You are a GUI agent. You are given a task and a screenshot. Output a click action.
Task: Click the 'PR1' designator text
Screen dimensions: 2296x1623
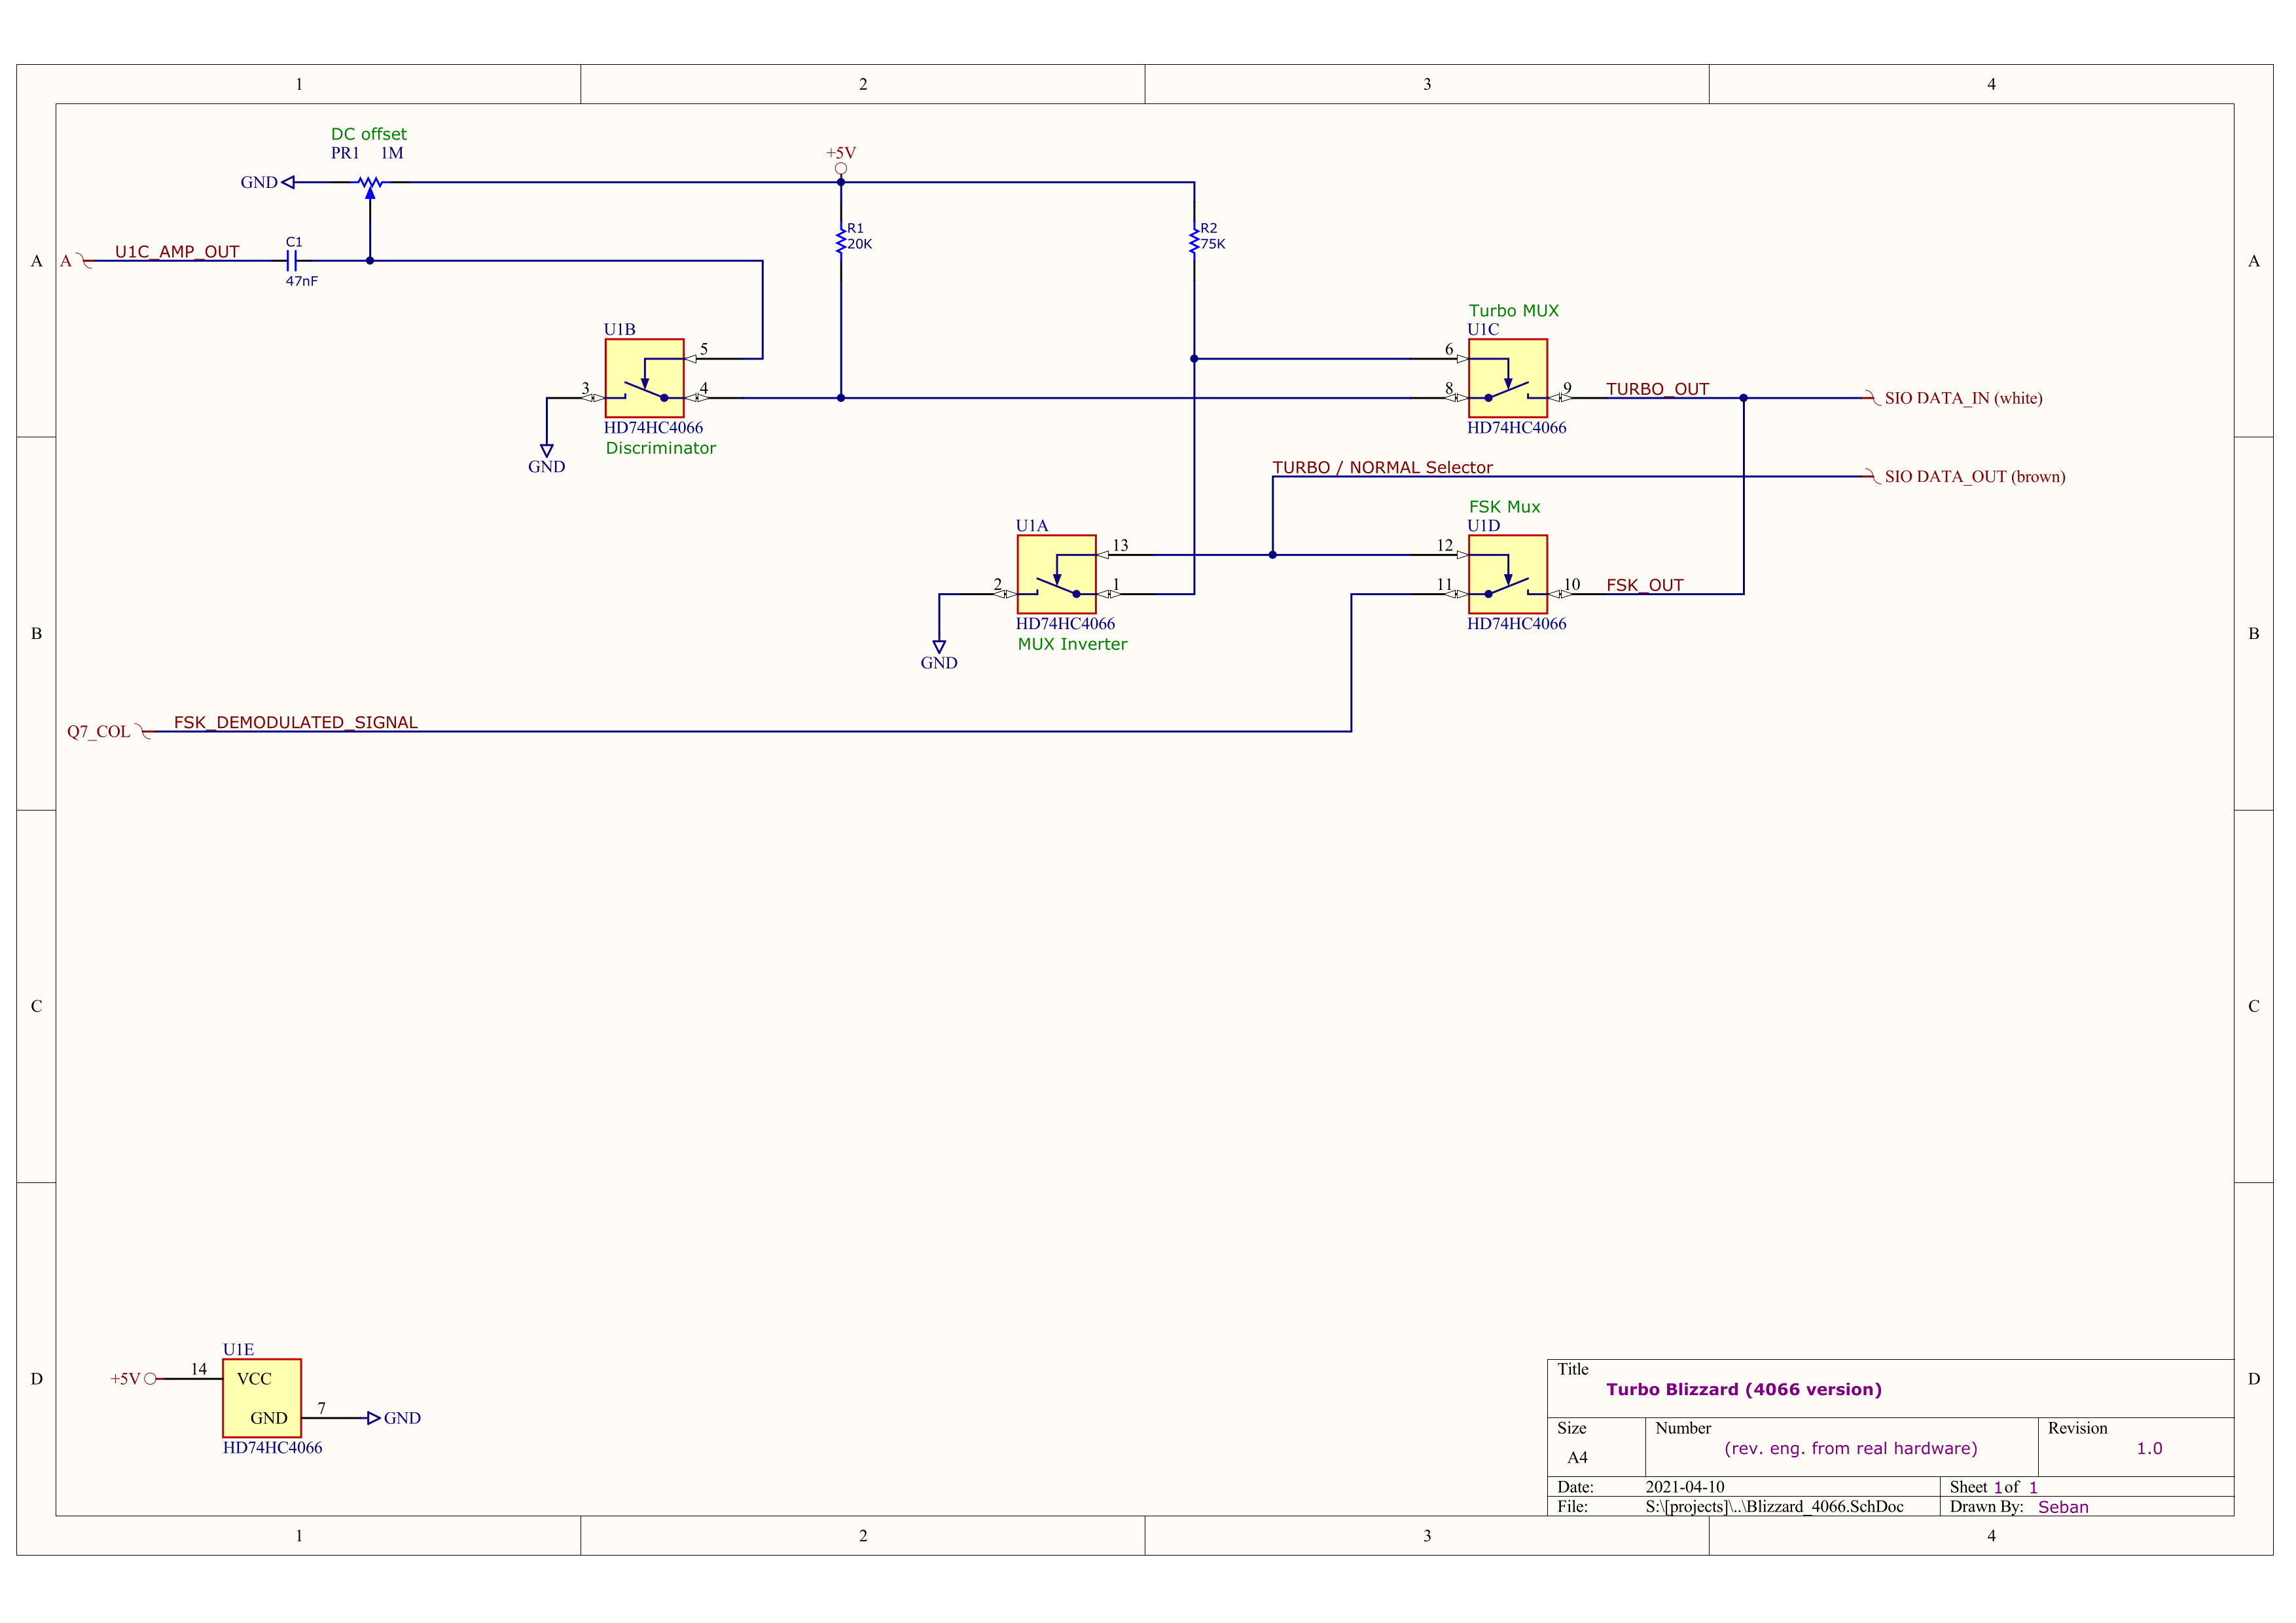click(x=345, y=153)
